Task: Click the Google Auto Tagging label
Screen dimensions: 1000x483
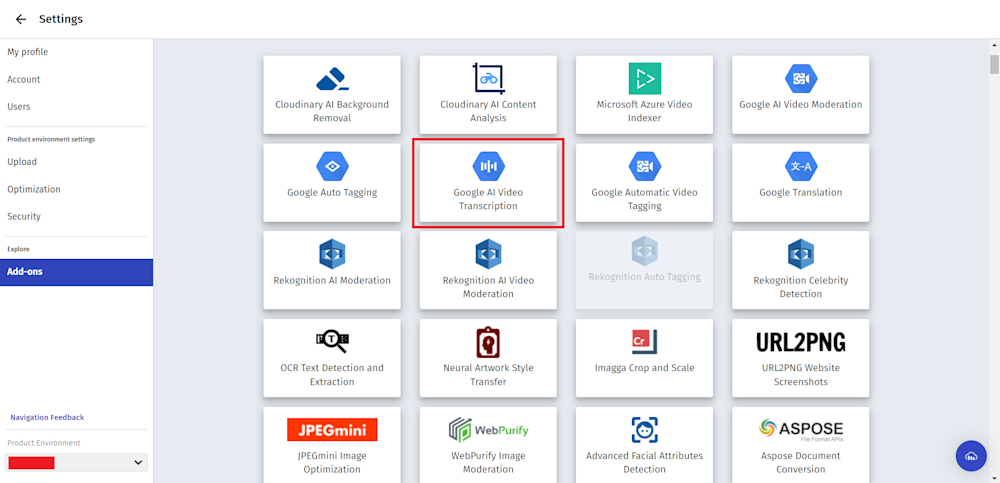Action: point(332,192)
